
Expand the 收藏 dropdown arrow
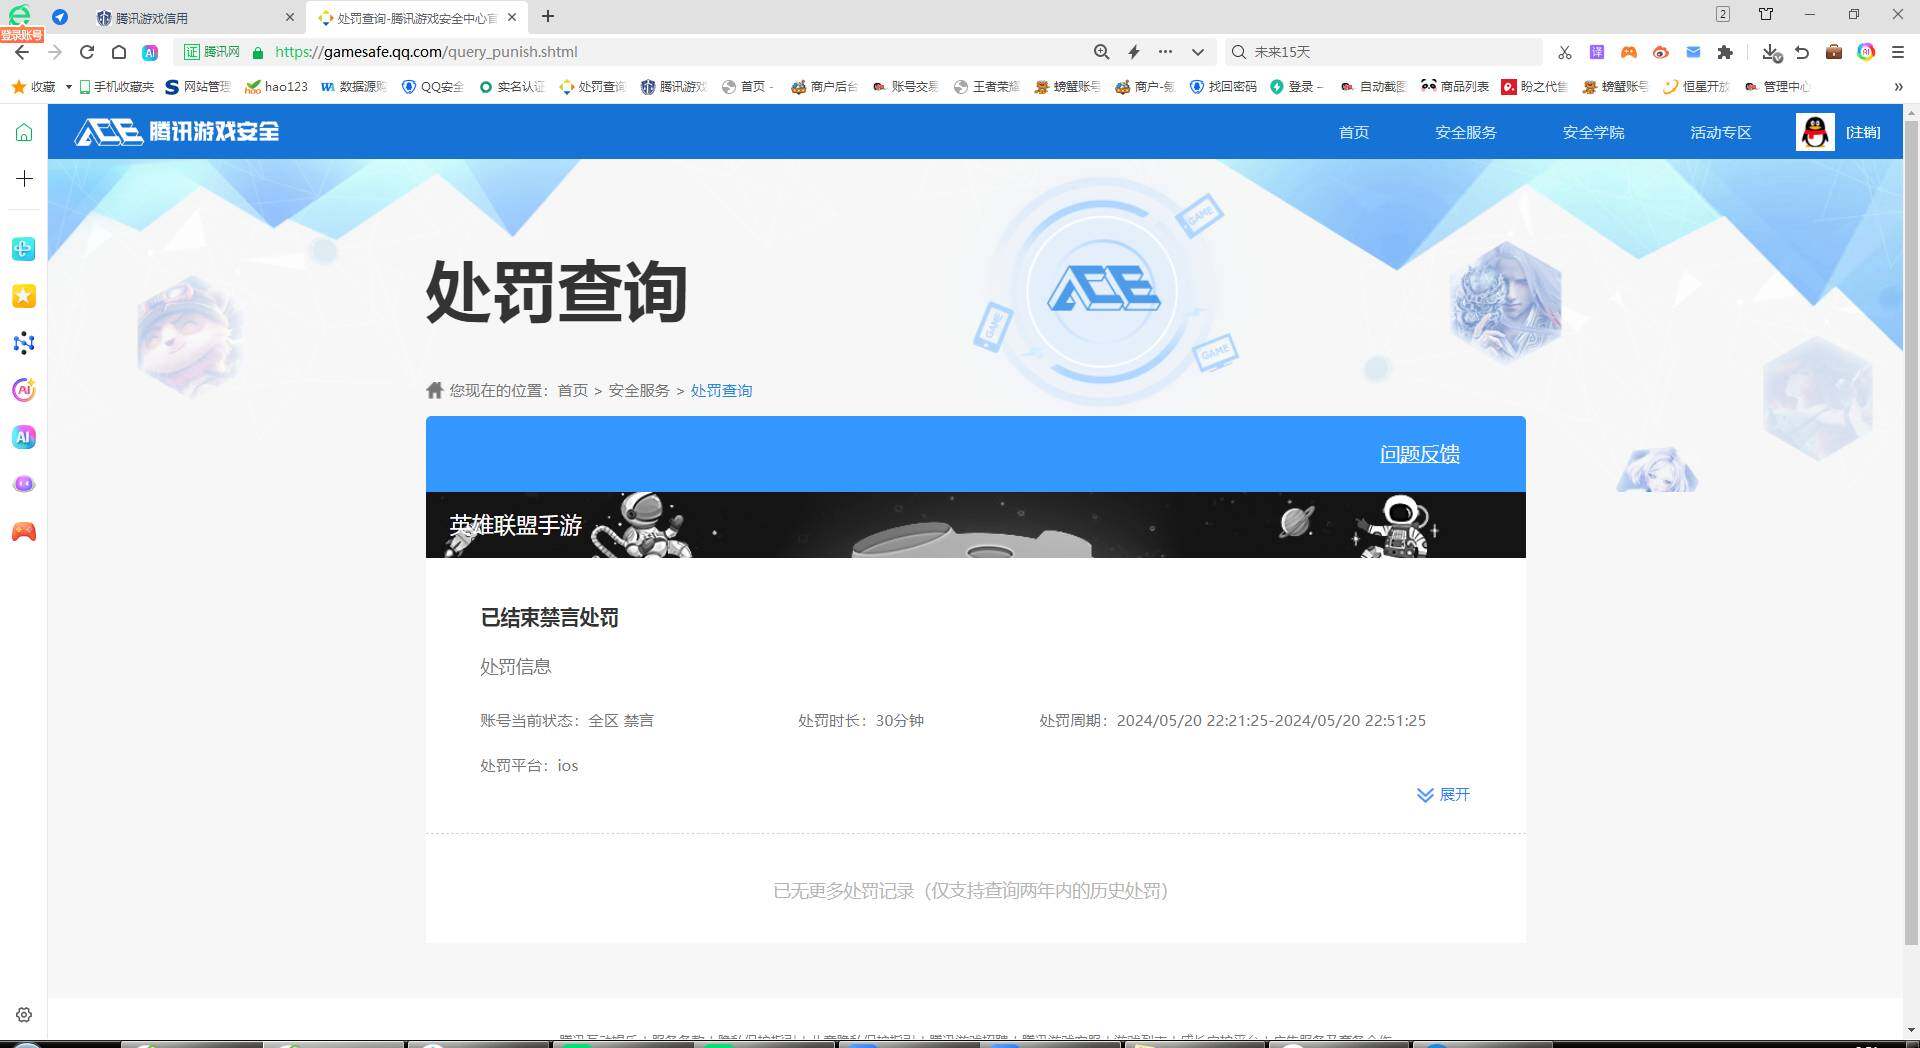(x=68, y=87)
